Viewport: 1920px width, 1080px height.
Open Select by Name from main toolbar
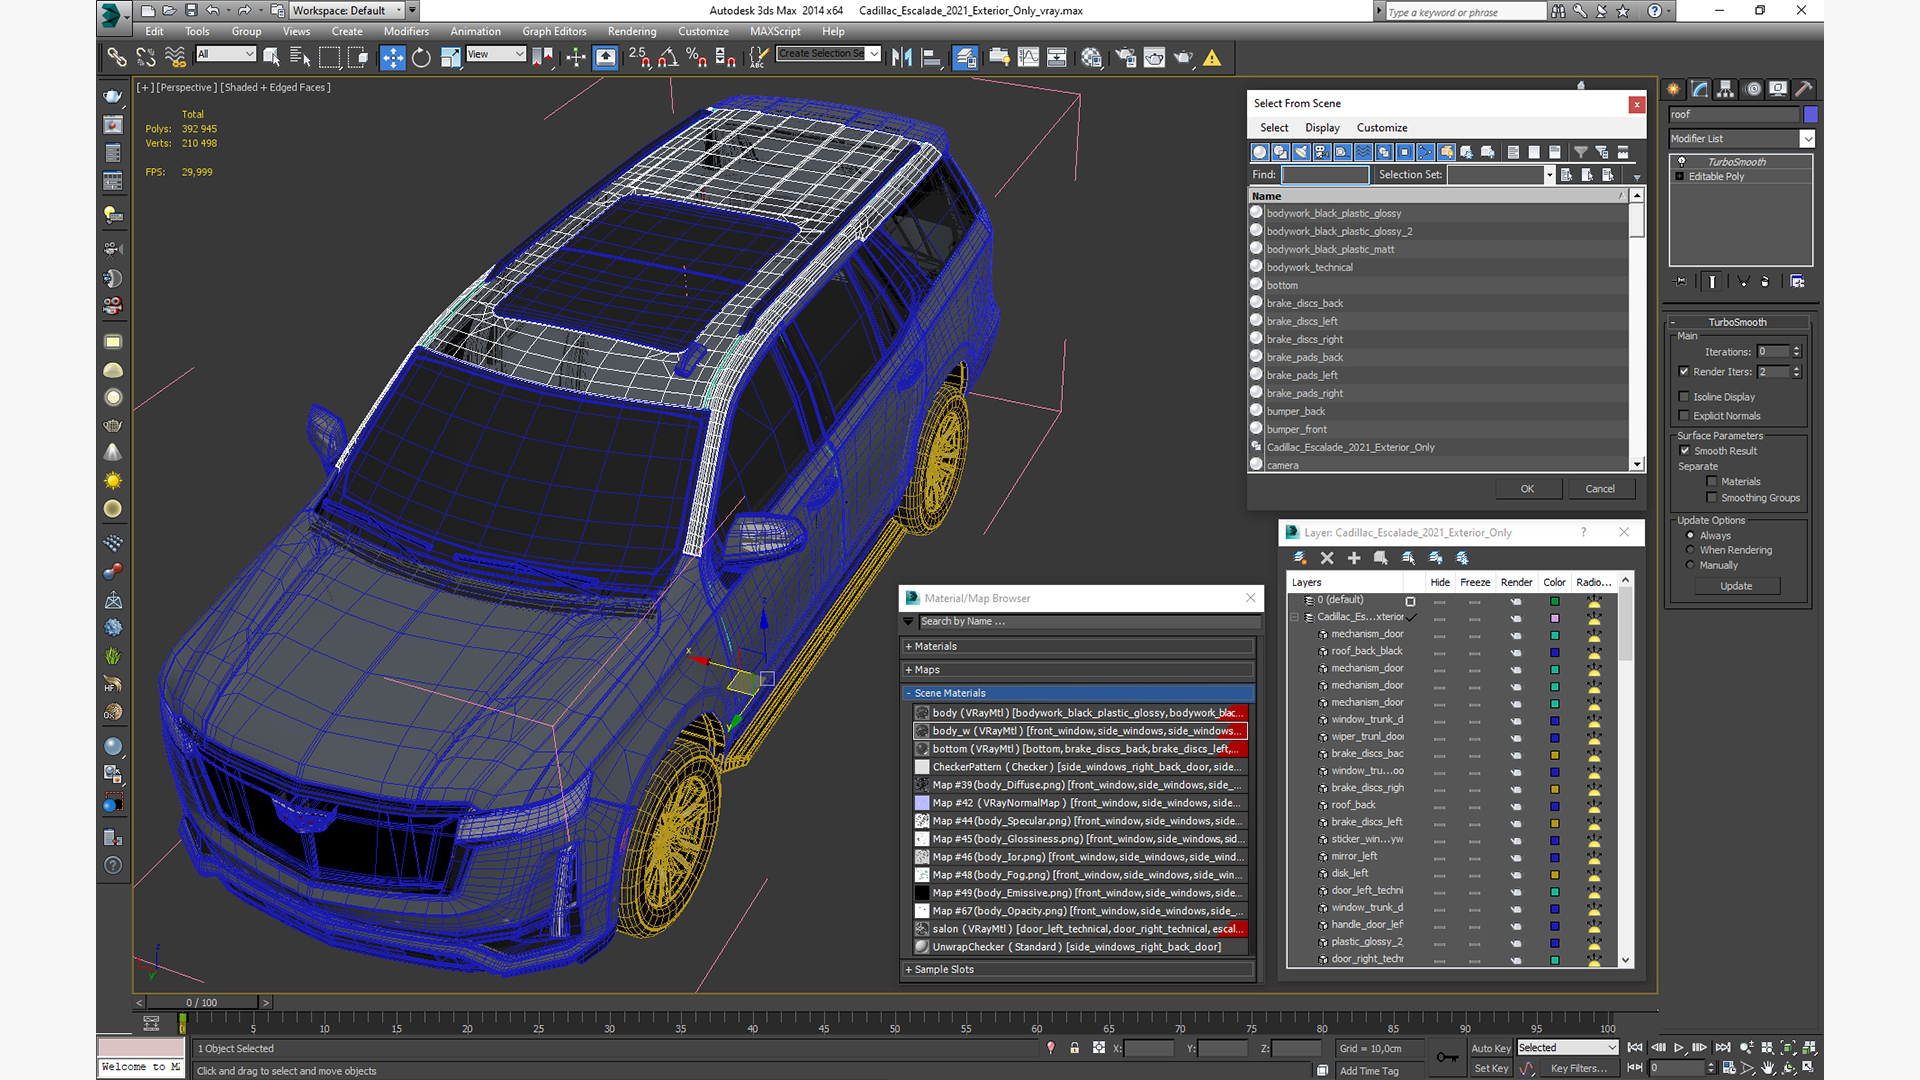coord(300,58)
